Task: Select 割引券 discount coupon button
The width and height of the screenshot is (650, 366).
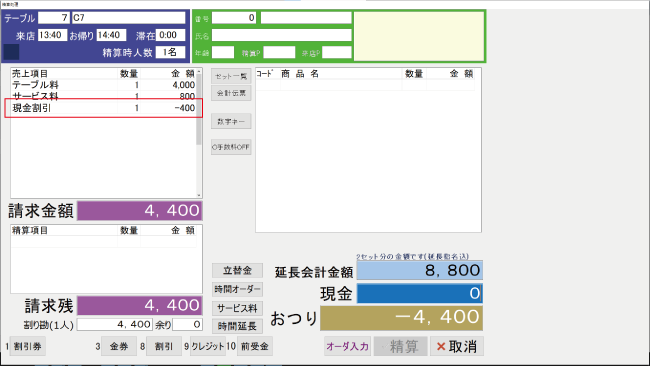Action: pyautogui.click(x=27, y=346)
